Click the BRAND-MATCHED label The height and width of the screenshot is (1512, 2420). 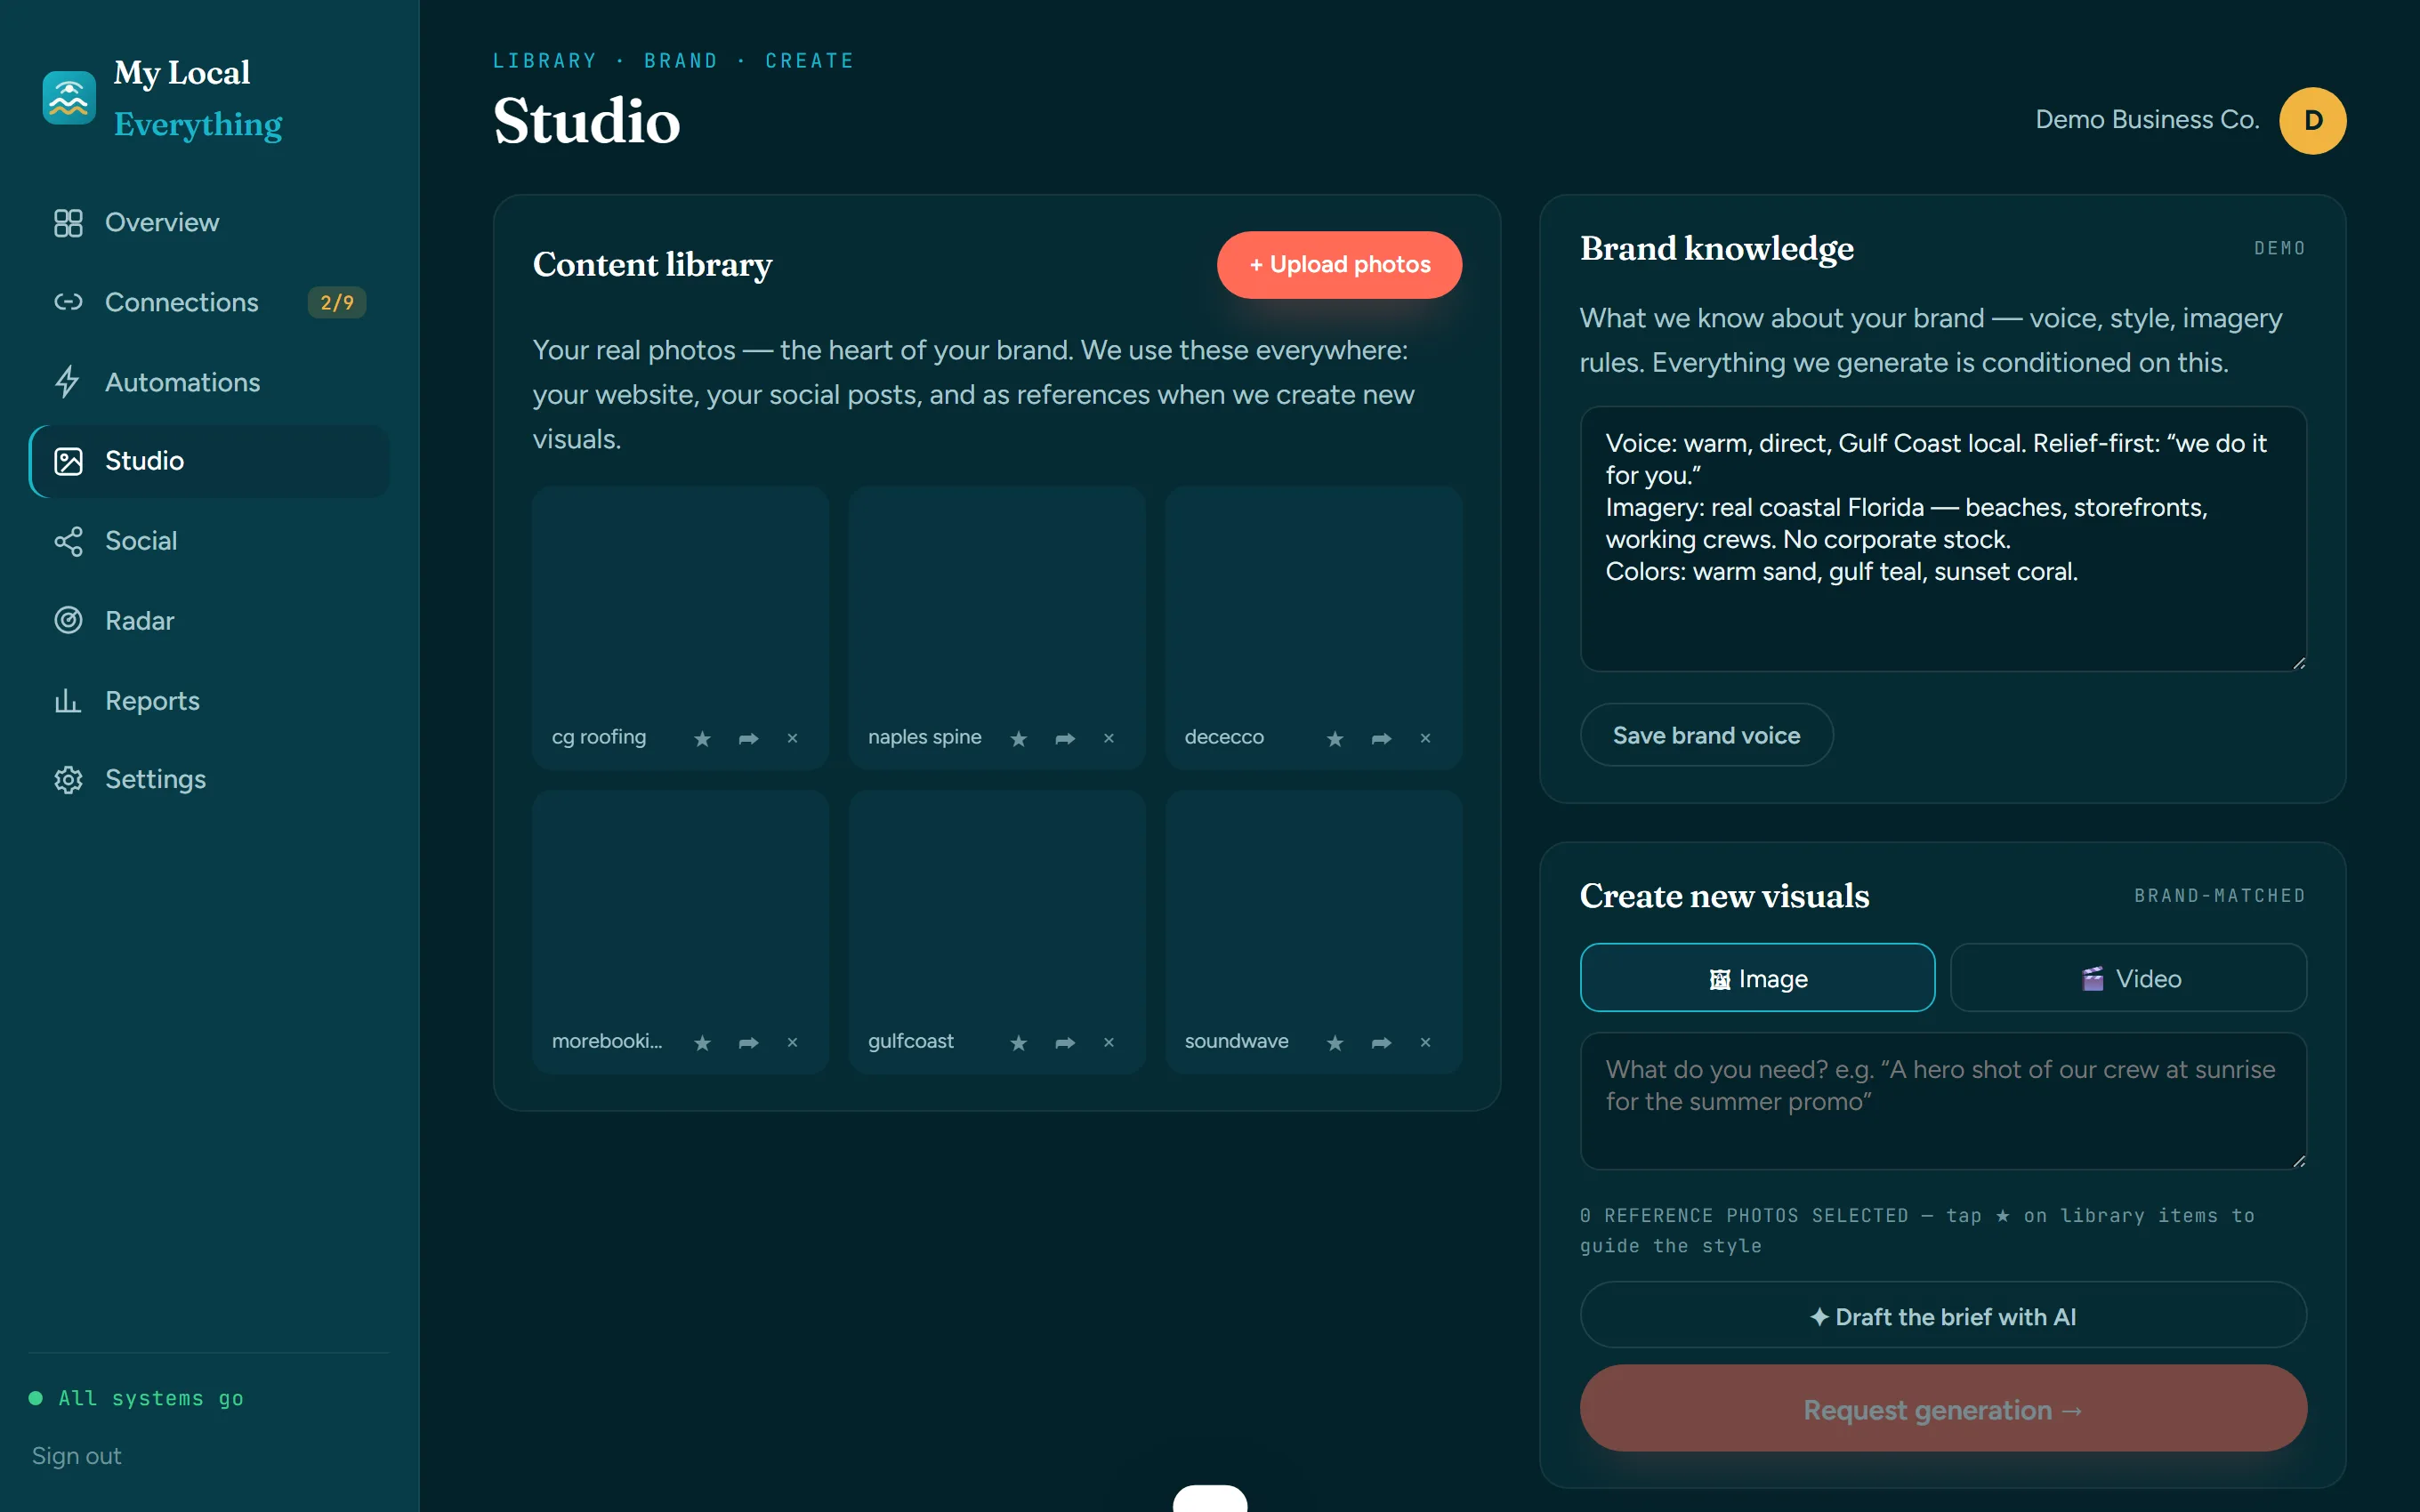tap(2220, 895)
